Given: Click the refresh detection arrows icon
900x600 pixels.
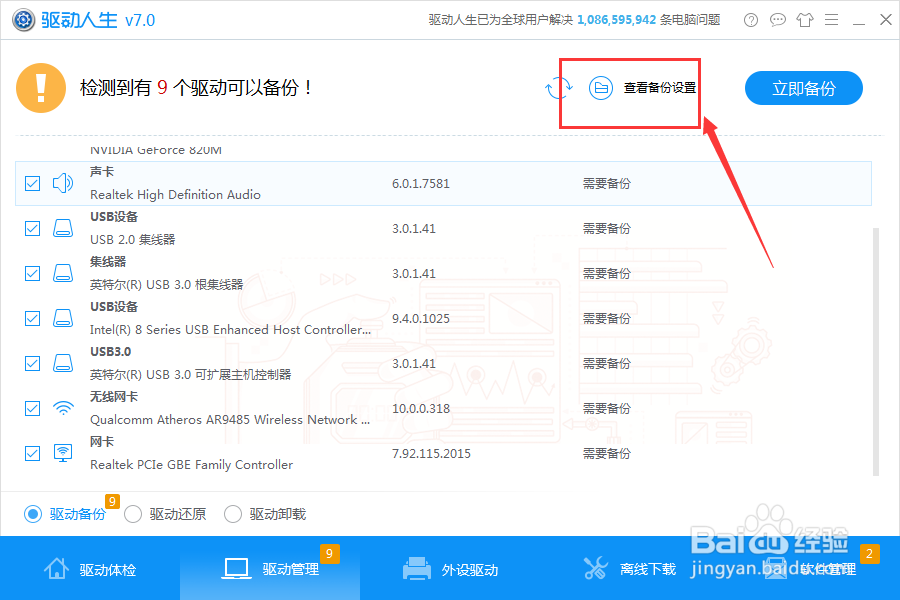Looking at the screenshot, I should click(x=558, y=88).
